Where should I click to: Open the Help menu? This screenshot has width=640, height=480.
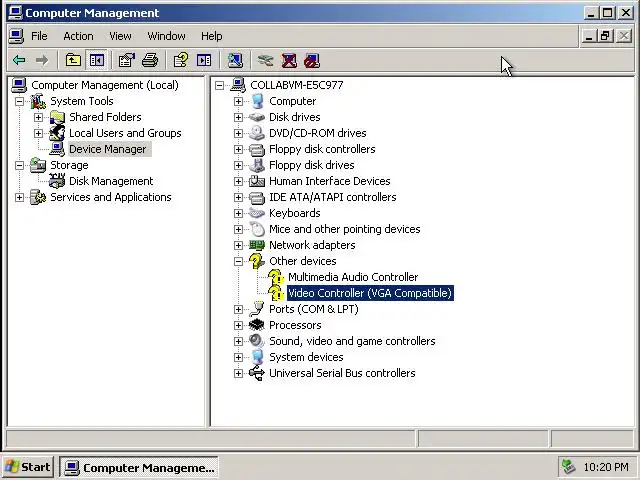(x=211, y=36)
